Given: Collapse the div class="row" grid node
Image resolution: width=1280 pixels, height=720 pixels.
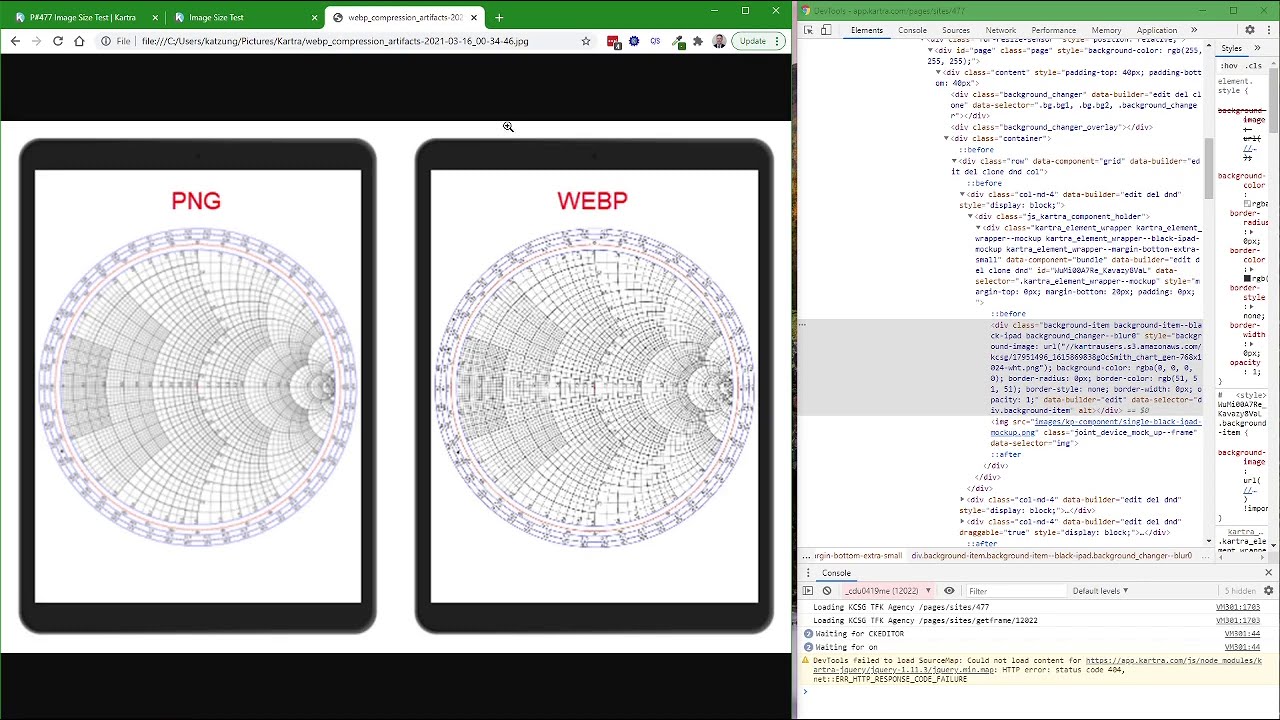Looking at the screenshot, I should click(954, 160).
